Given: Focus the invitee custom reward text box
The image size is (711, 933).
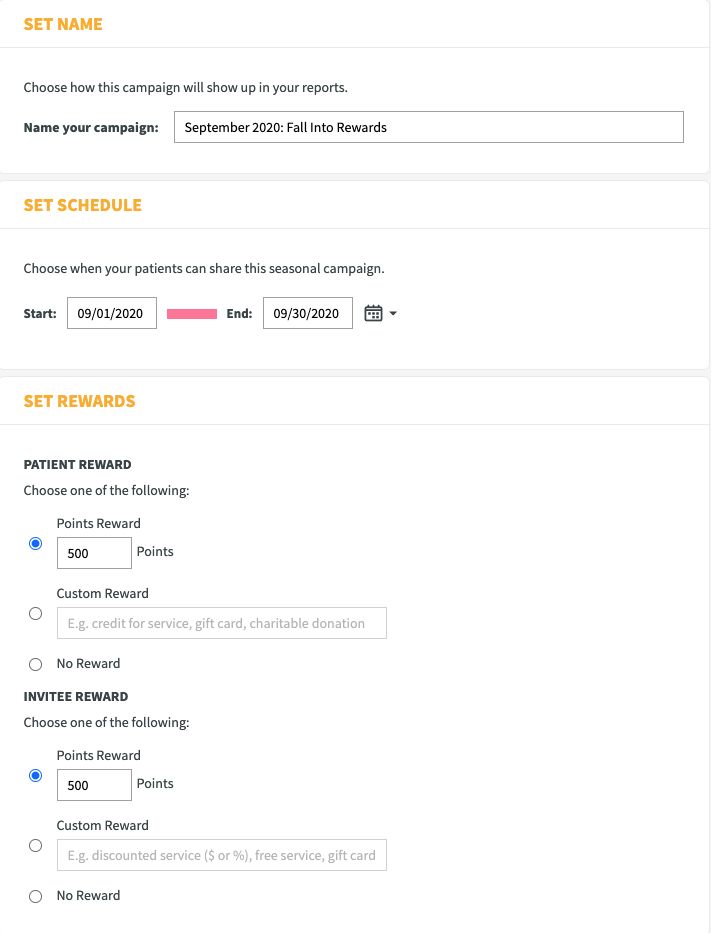Looking at the screenshot, I should pyautogui.click(x=222, y=855).
